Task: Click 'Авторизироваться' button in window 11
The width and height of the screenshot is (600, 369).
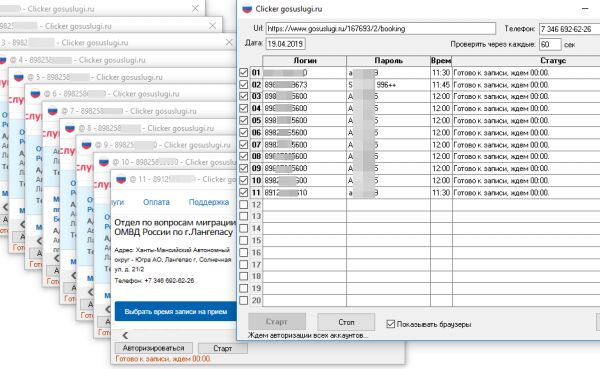Action: [x=153, y=348]
